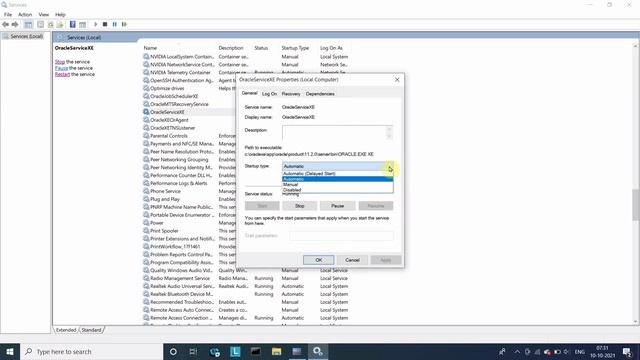Click the Start Service play icon
This screenshot has width=640, height=360.
[x=96, y=24]
